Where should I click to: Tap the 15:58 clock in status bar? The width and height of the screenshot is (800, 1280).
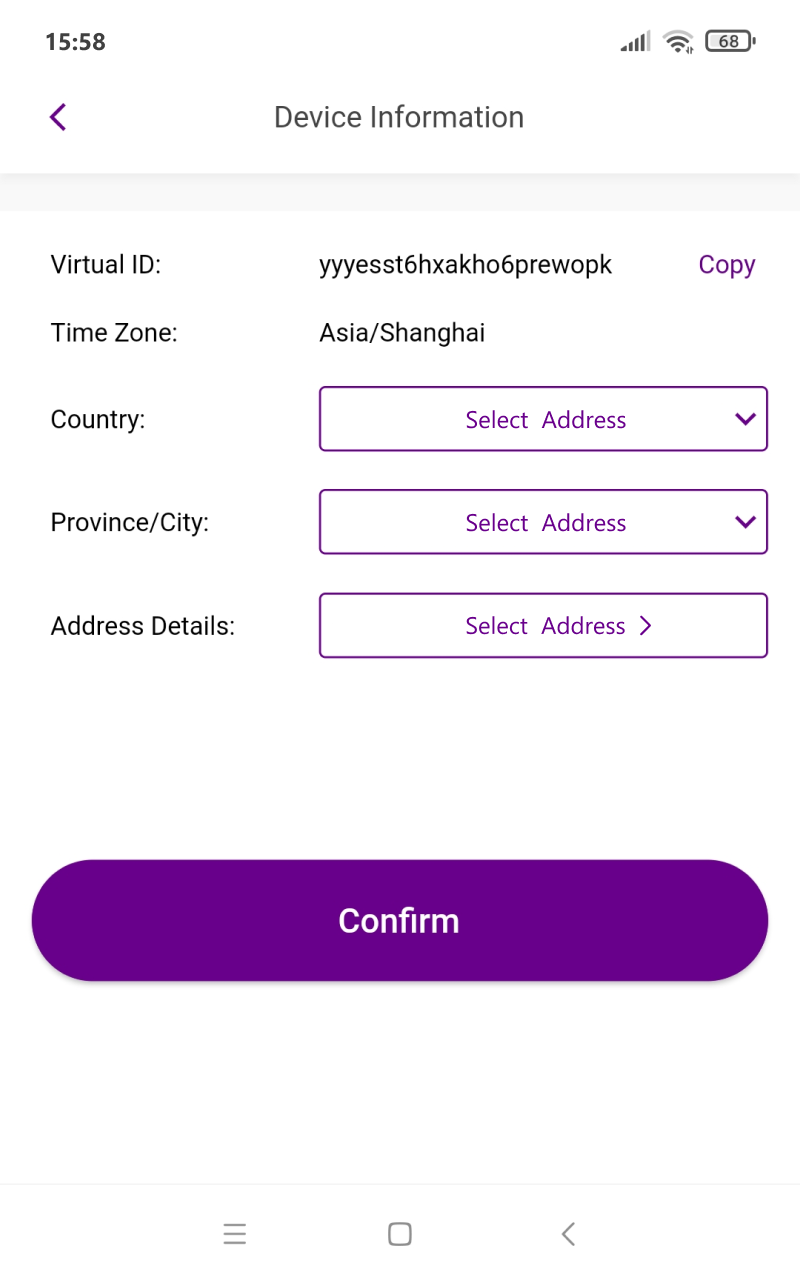(x=75, y=42)
